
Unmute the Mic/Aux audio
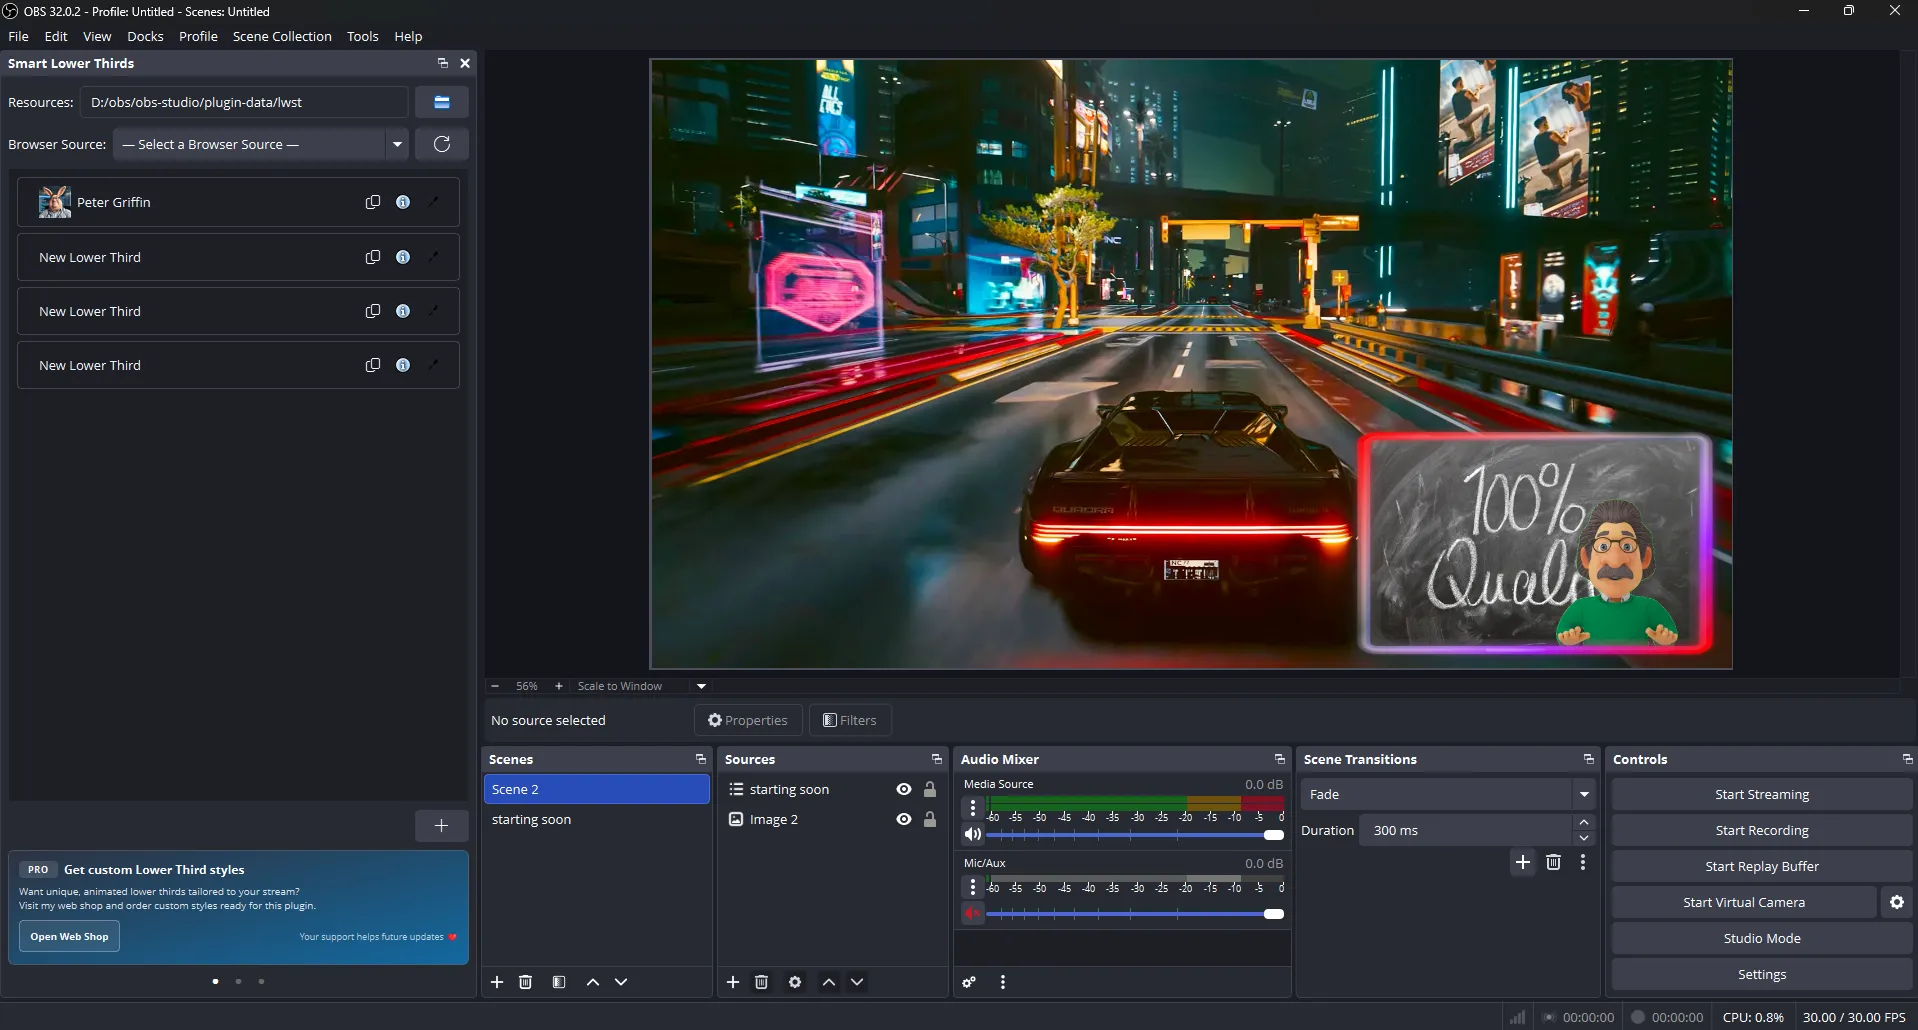click(x=973, y=913)
